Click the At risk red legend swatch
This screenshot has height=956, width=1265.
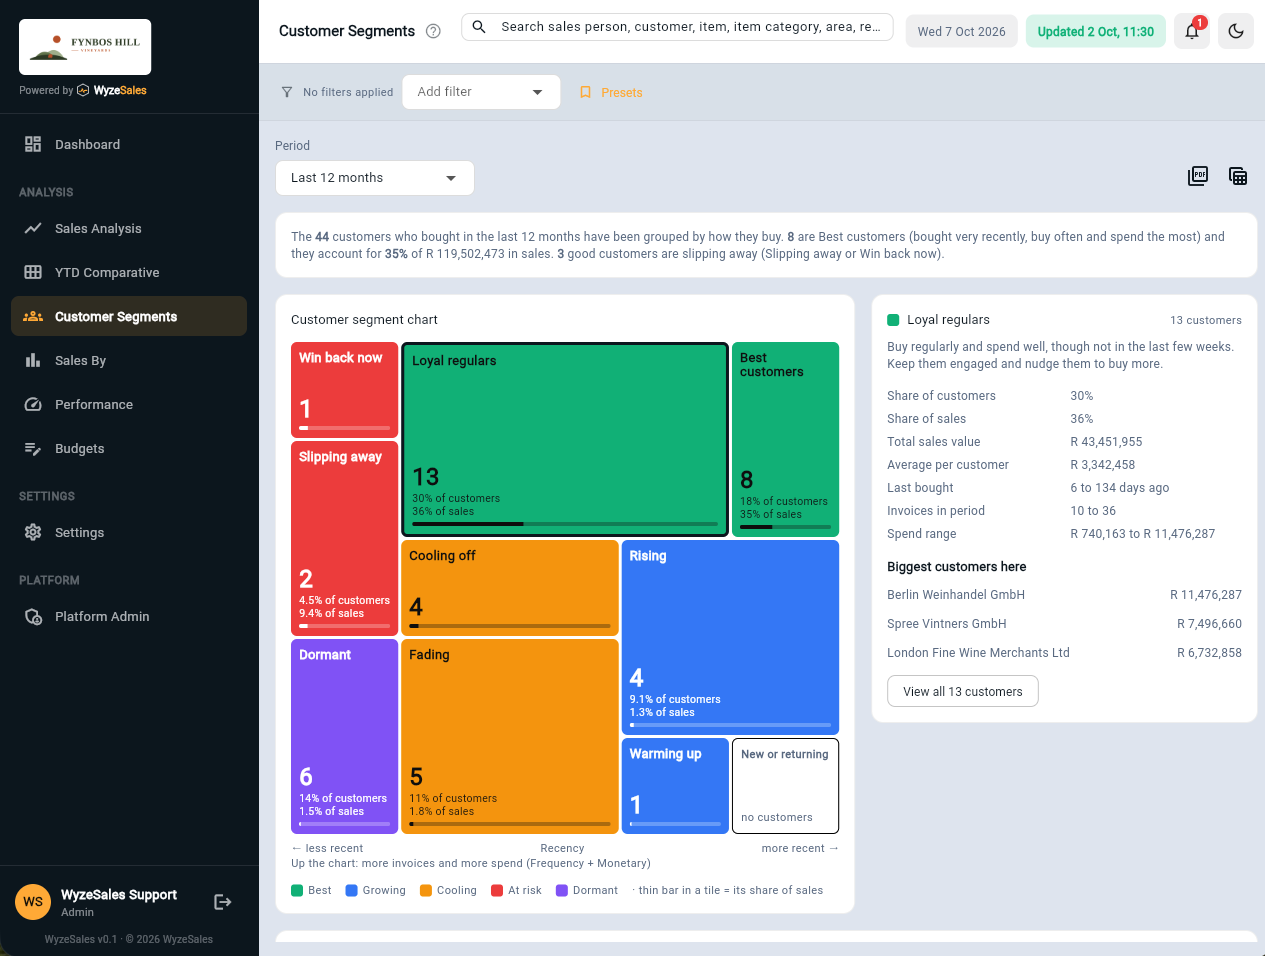tap(497, 890)
